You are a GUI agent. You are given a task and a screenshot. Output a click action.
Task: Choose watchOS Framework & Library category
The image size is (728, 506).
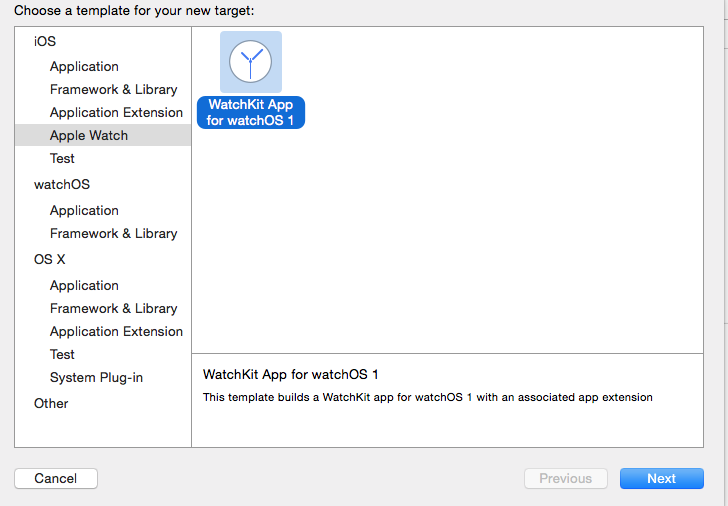click(113, 233)
